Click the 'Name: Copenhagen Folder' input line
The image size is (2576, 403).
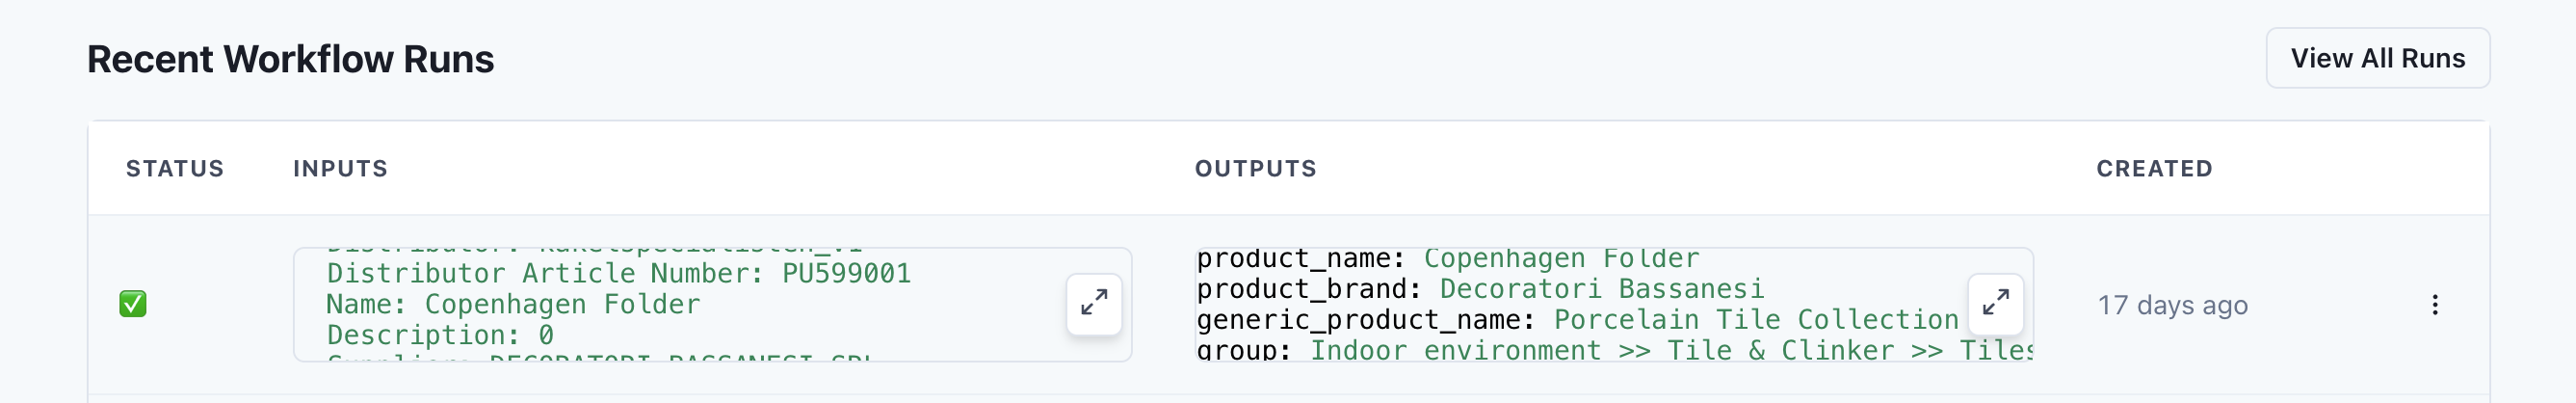[x=513, y=304]
